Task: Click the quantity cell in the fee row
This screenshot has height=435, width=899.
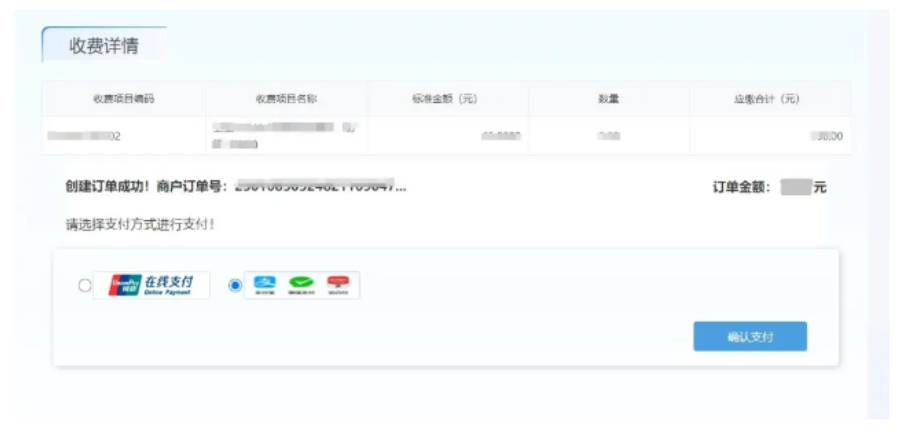Action: [608, 136]
